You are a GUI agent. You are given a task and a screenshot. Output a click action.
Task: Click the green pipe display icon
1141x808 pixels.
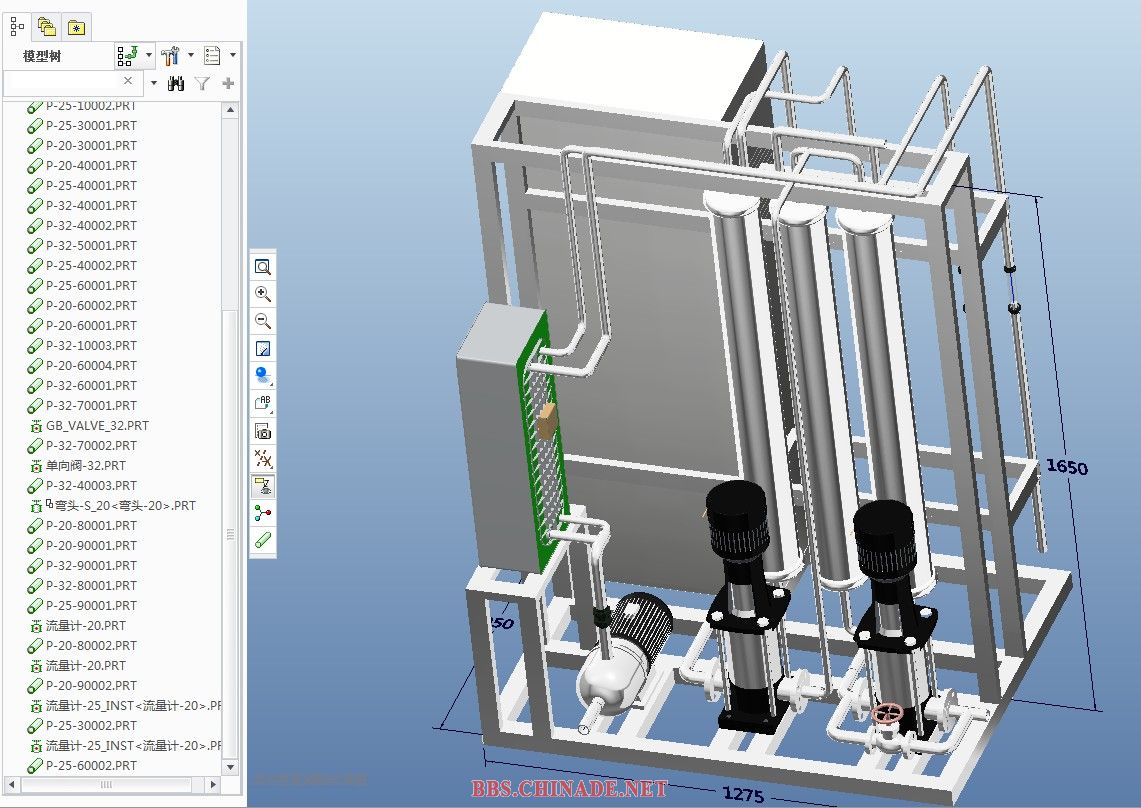coord(263,540)
